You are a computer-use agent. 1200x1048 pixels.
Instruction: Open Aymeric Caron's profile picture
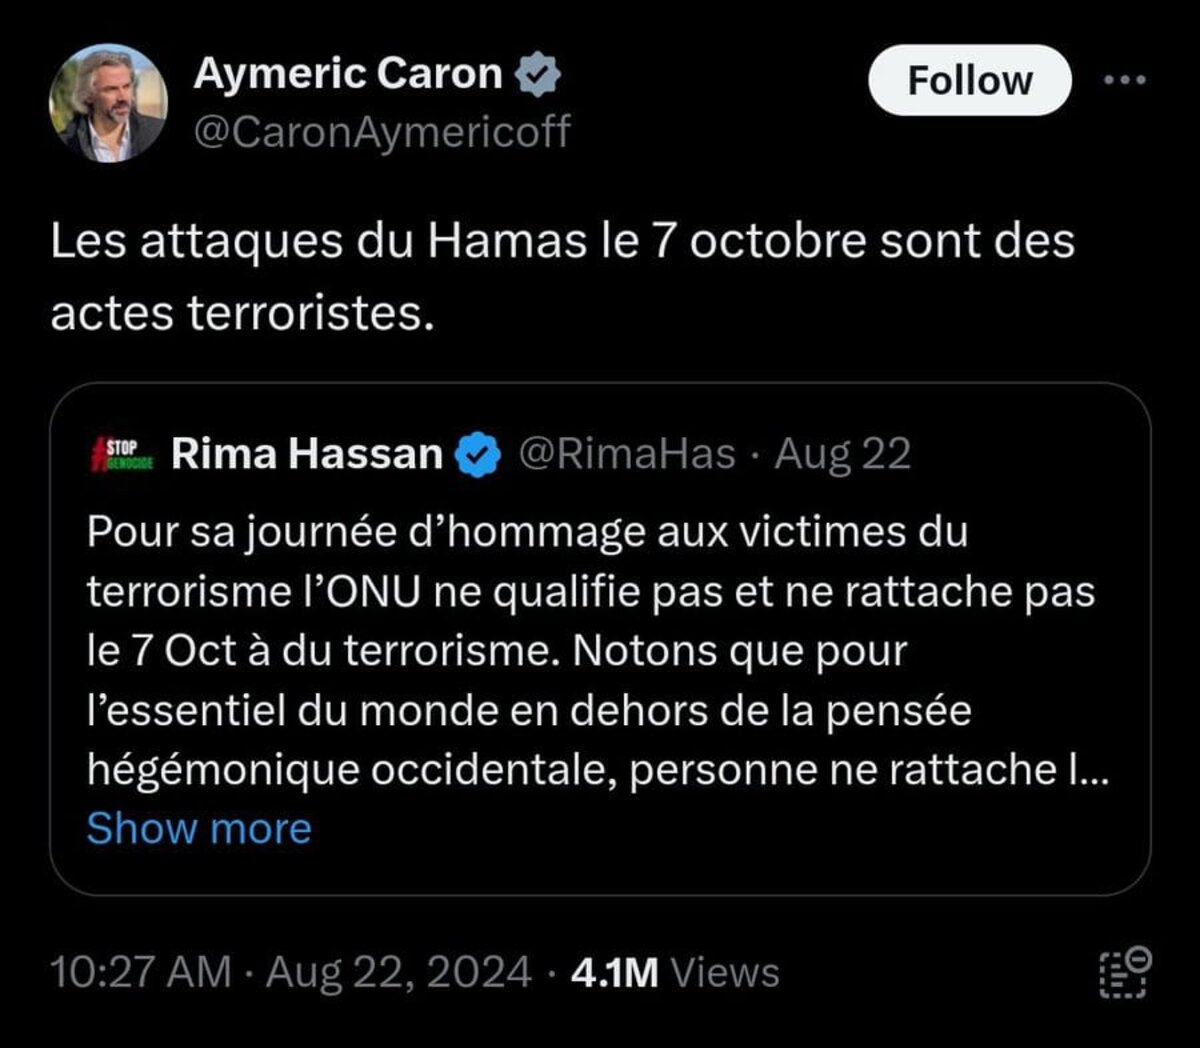pos(108,104)
